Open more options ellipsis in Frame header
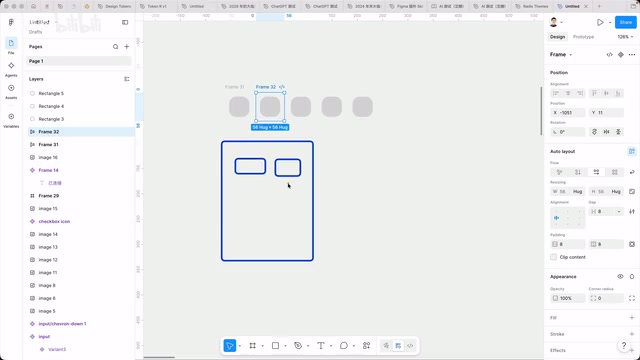 click(632, 55)
